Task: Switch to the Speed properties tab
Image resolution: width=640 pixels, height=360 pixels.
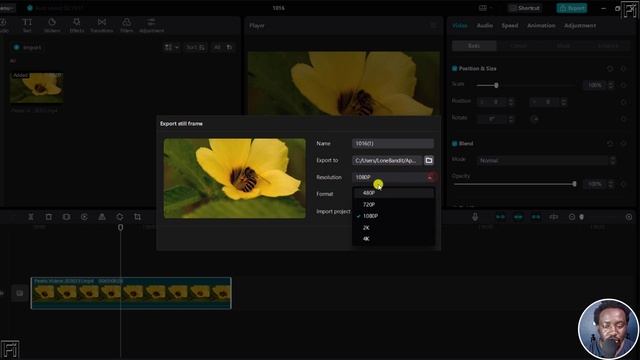Action: pyautogui.click(x=510, y=25)
